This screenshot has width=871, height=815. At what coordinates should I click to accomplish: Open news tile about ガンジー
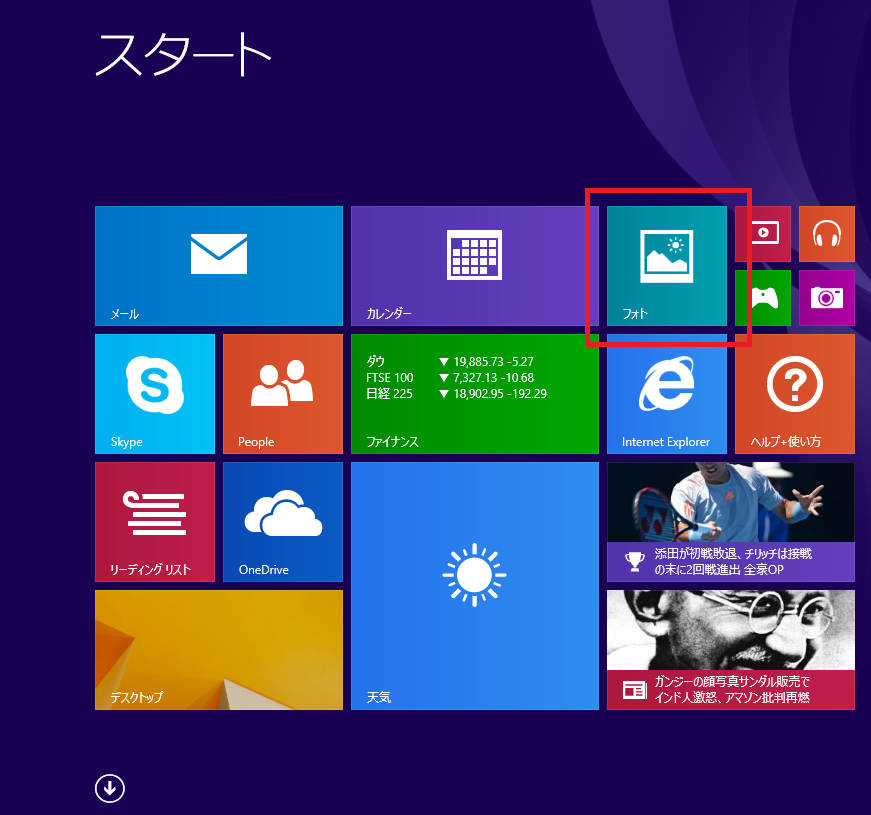[730, 649]
